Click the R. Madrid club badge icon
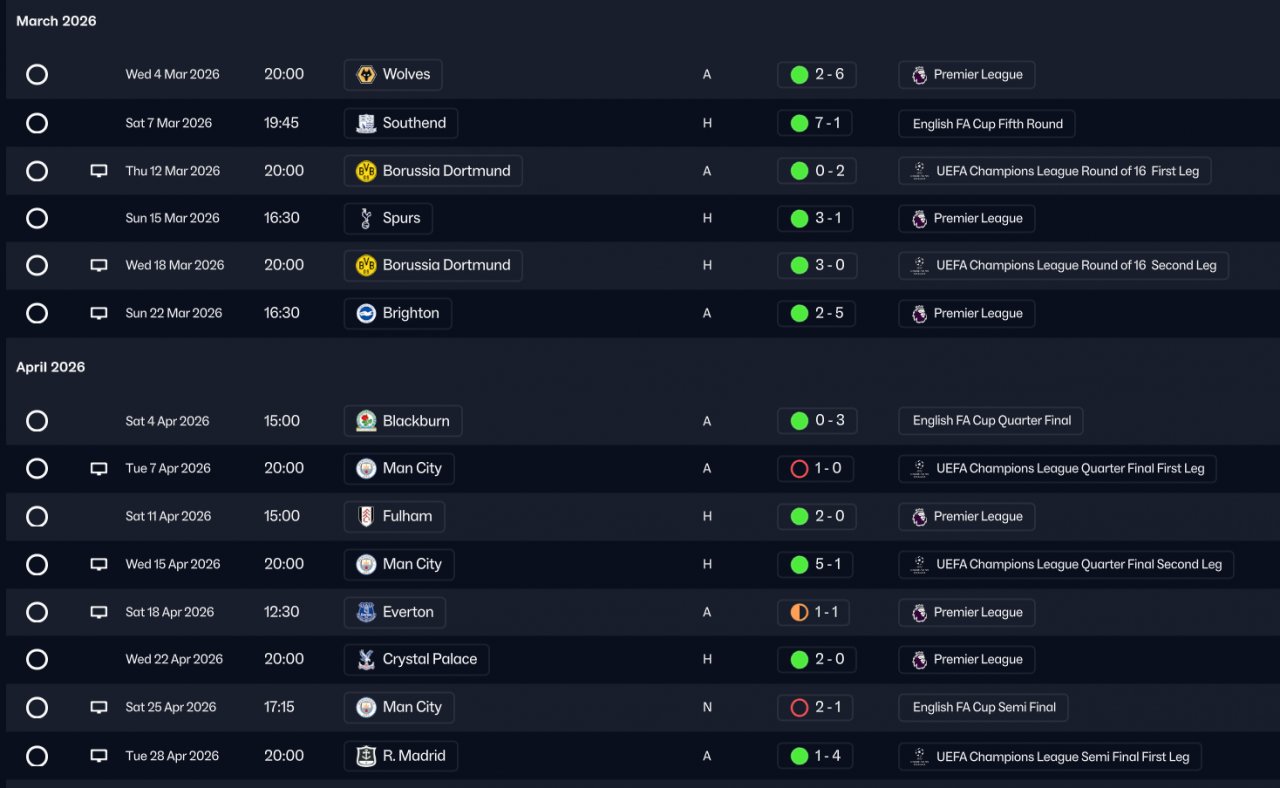 pyautogui.click(x=366, y=756)
